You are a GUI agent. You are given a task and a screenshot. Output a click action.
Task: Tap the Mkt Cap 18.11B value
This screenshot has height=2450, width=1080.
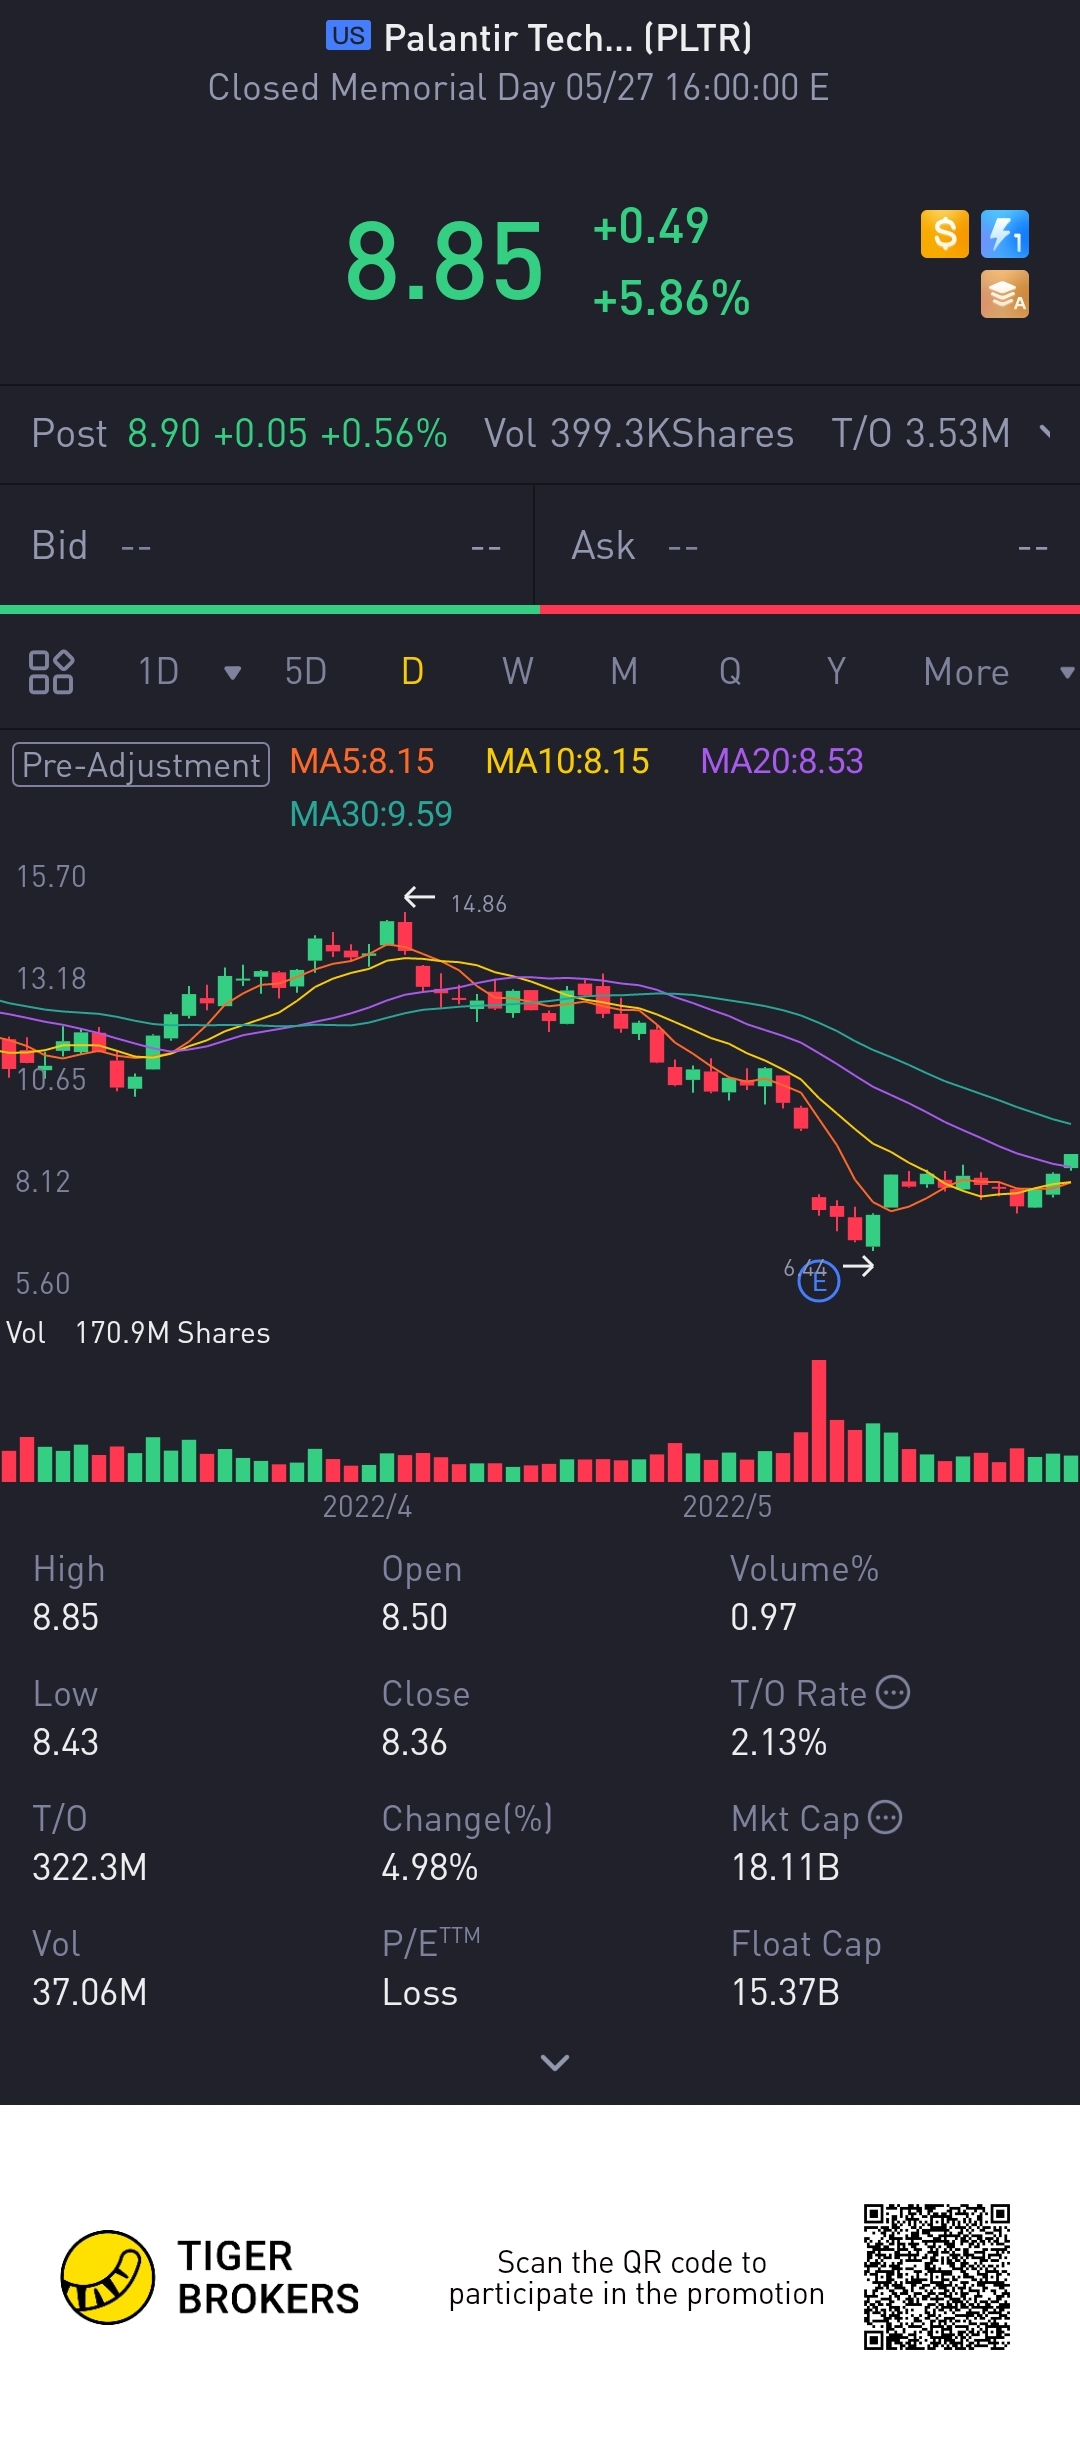point(785,1867)
